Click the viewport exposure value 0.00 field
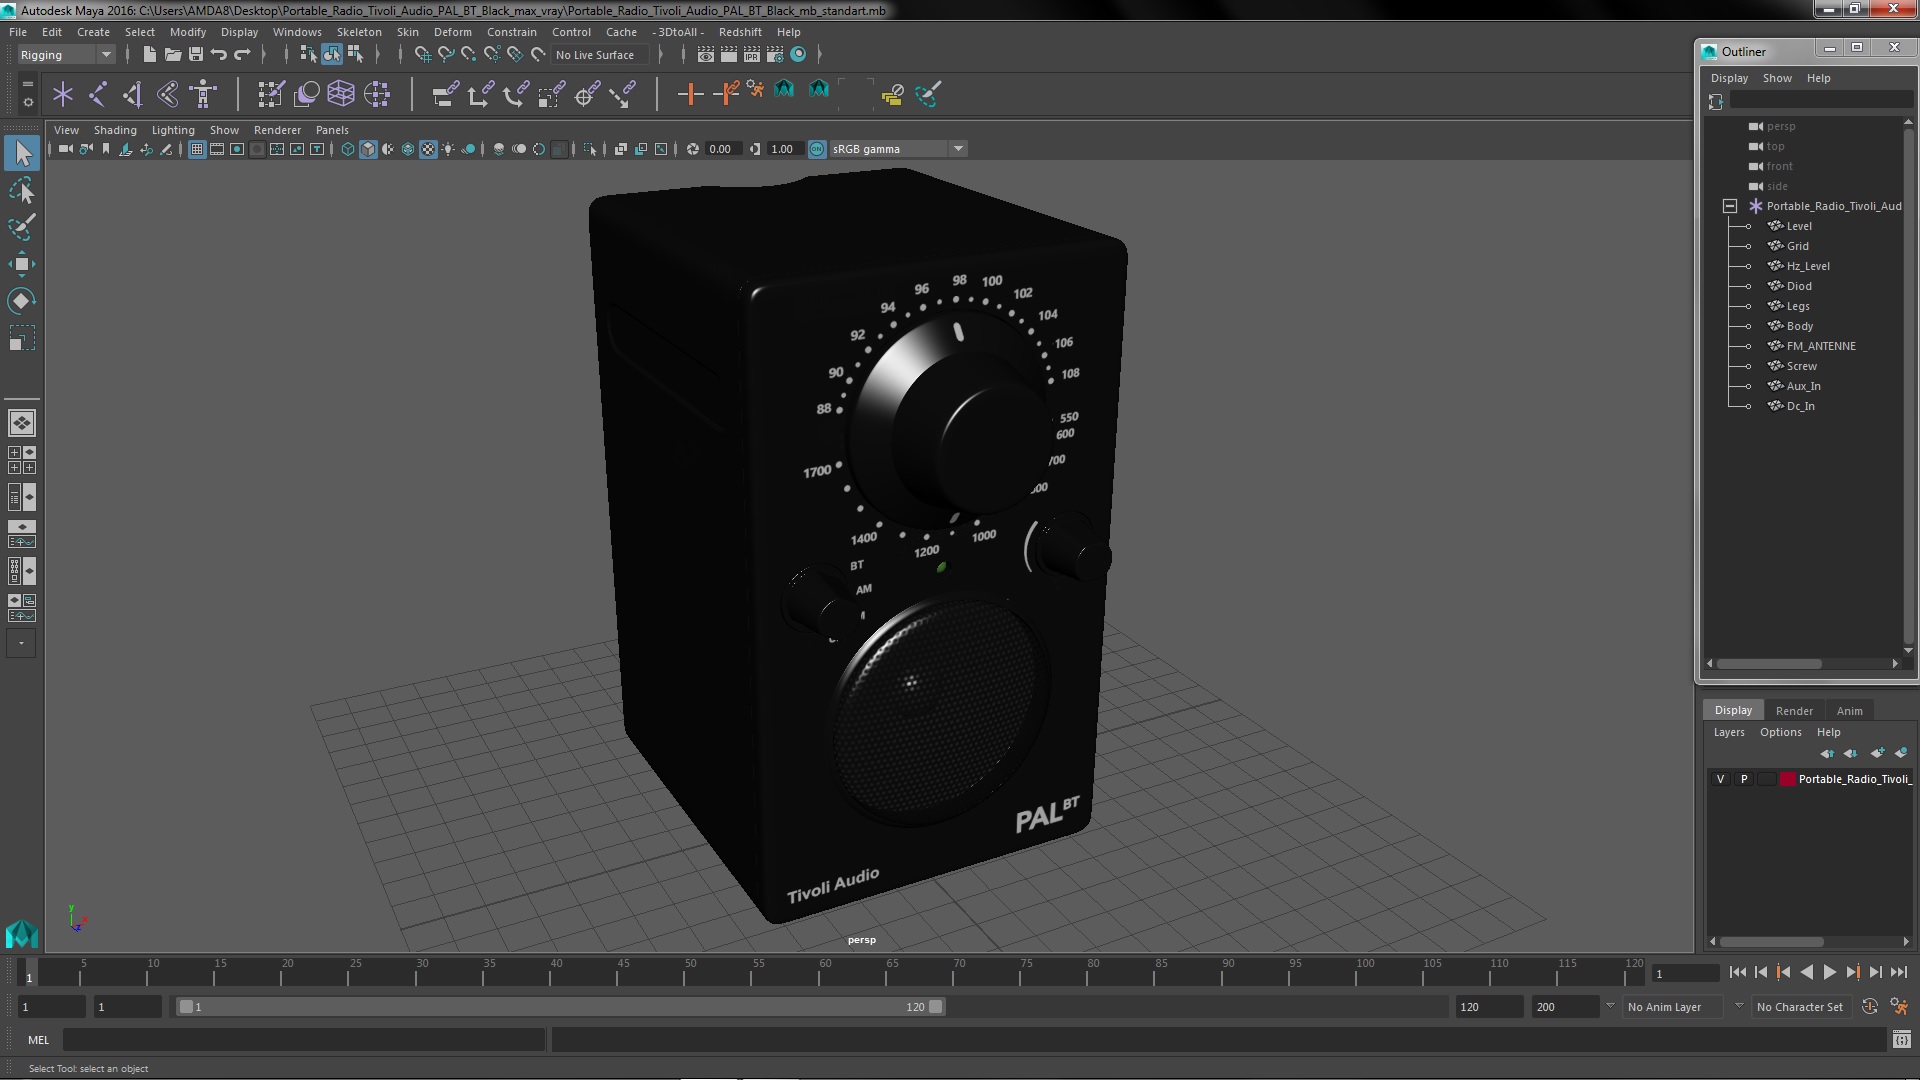Image resolution: width=1920 pixels, height=1080 pixels. pos(722,149)
